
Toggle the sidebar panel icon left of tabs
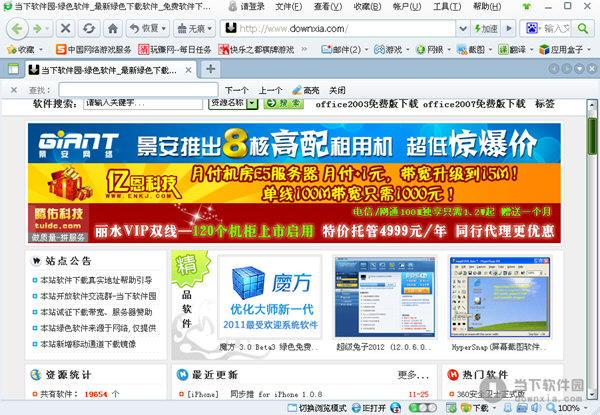(13, 69)
